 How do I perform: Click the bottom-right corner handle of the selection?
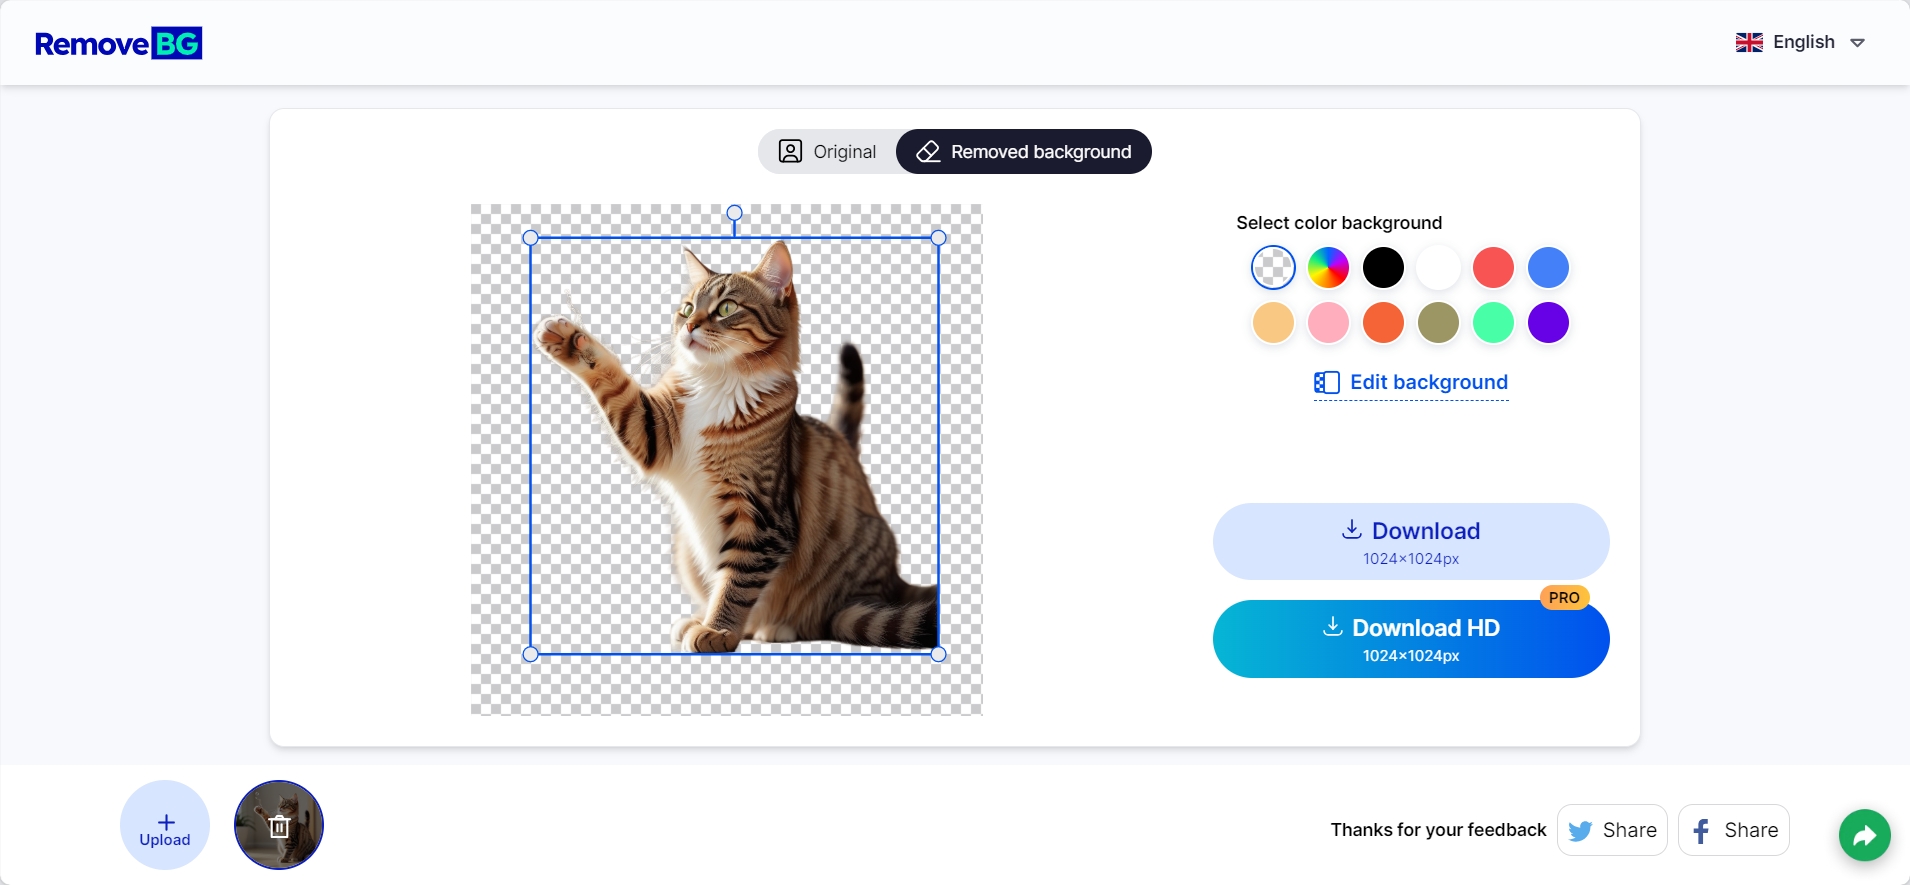938,654
